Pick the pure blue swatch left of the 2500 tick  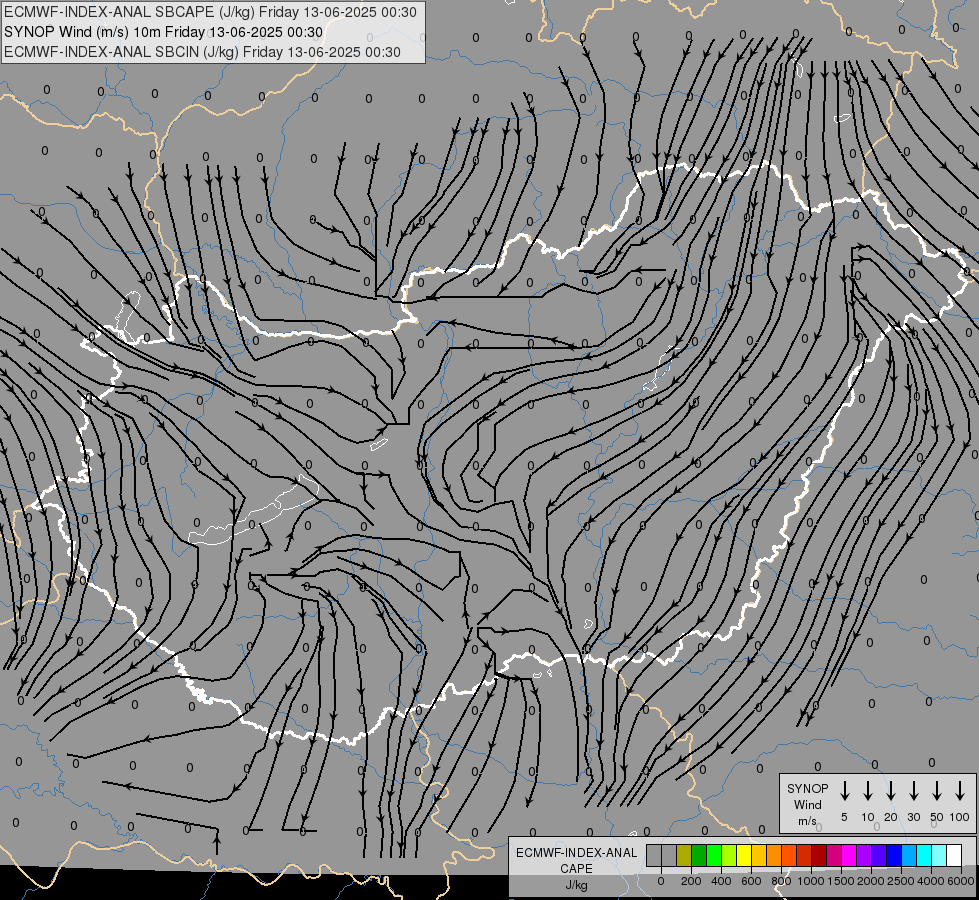click(895, 855)
